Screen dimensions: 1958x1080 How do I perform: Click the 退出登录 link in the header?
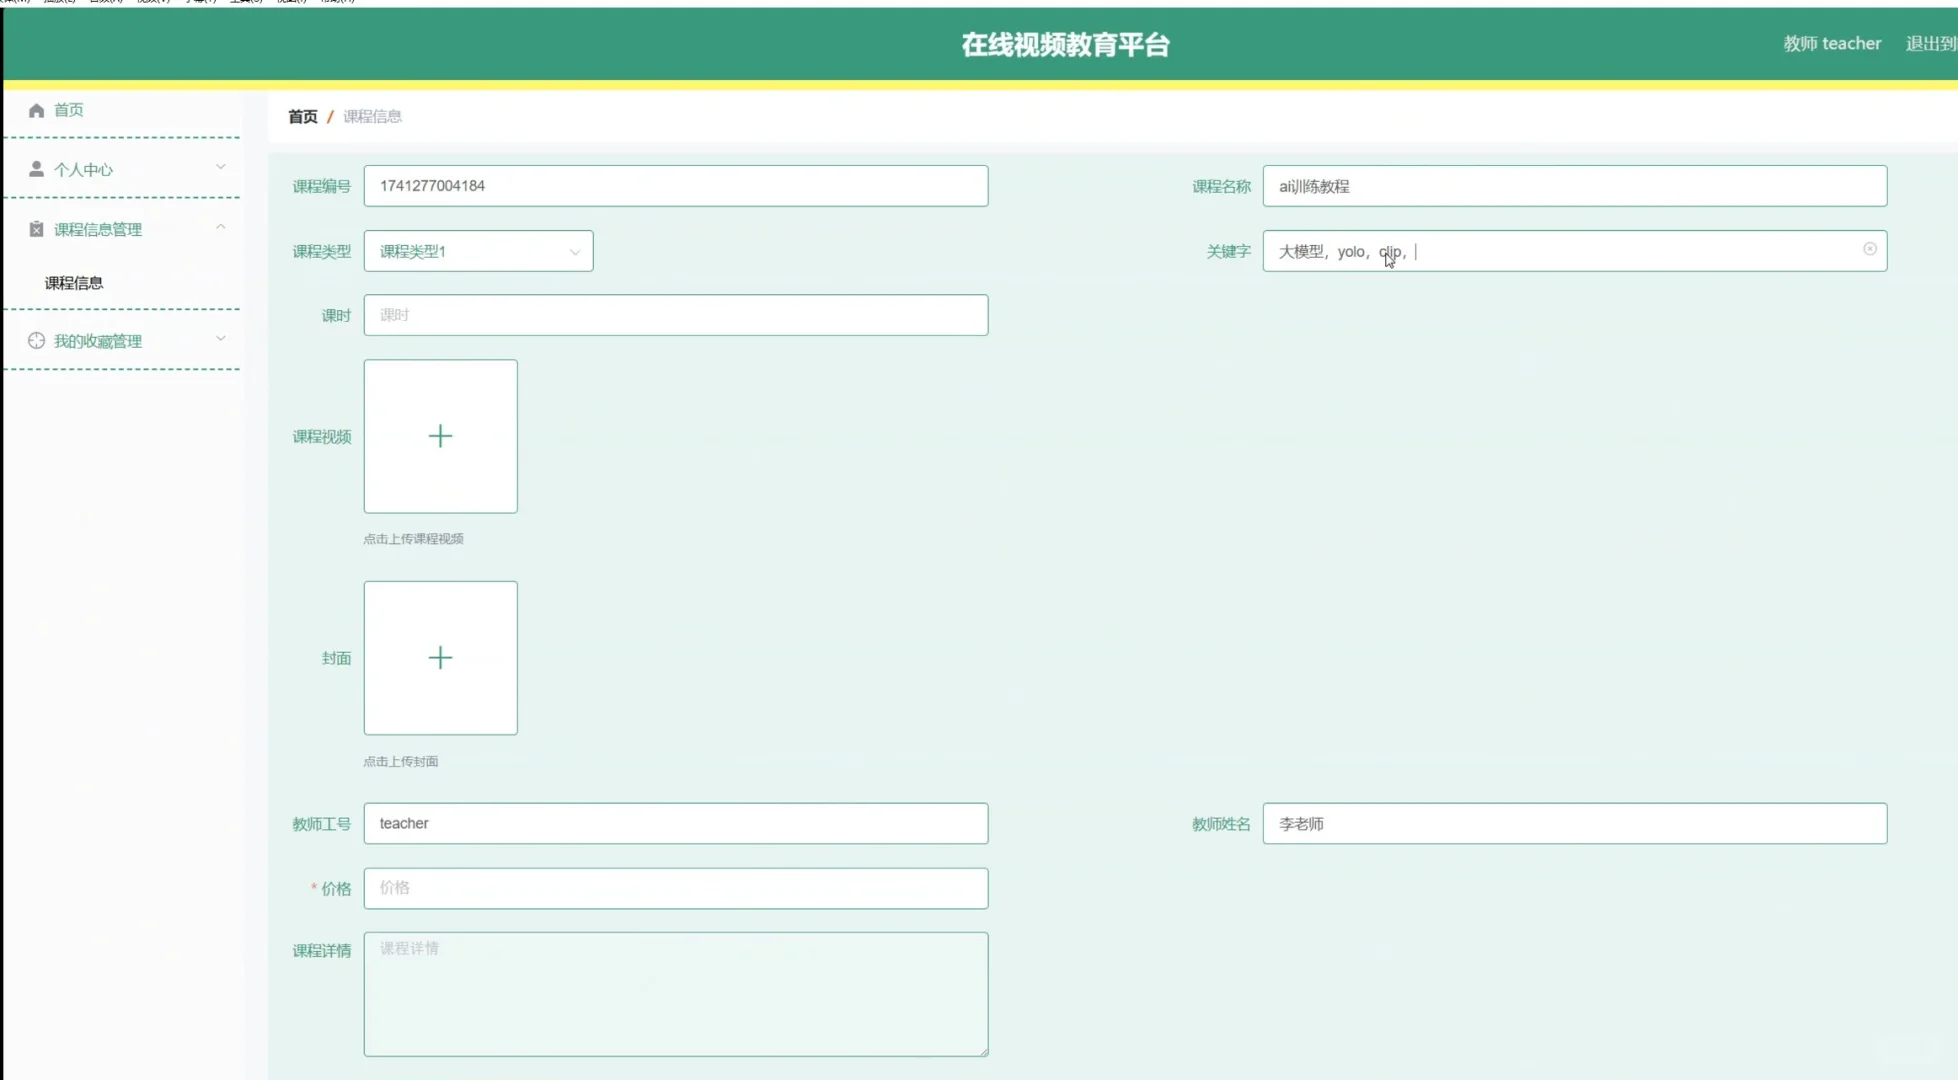(x=1930, y=44)
